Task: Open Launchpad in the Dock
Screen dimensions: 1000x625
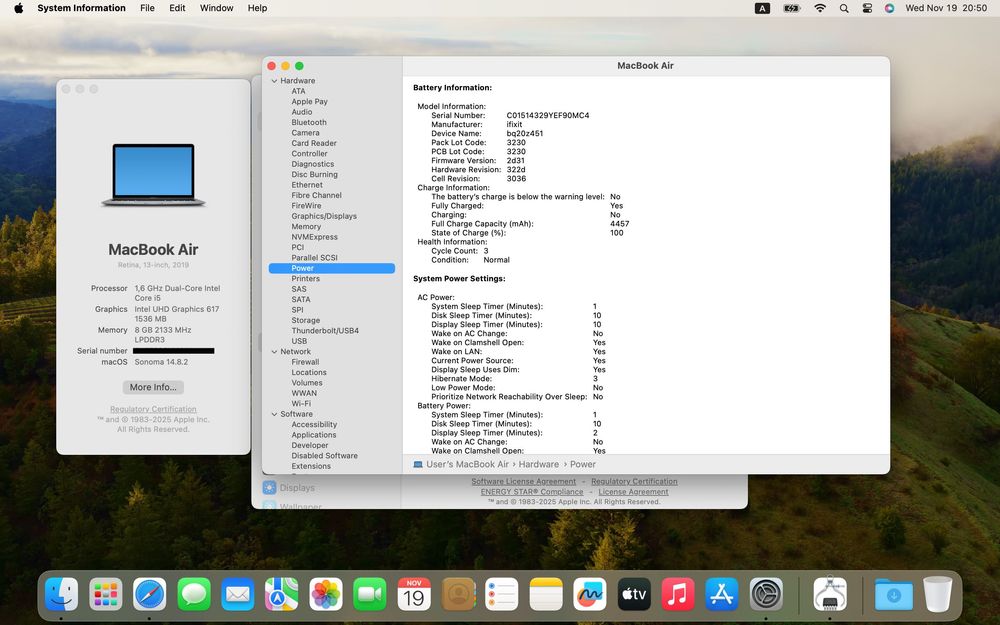Action: pyautogui.click(x=106, y=594)
